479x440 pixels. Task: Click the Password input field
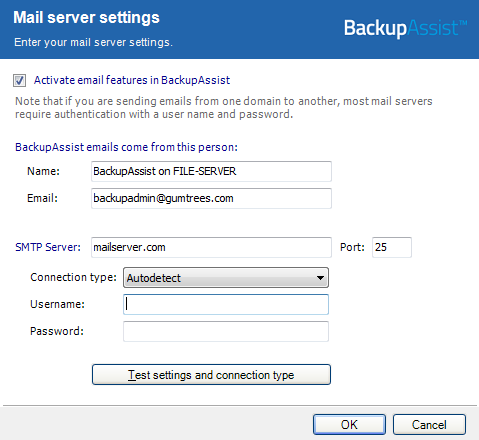click(x=226, y=331)
